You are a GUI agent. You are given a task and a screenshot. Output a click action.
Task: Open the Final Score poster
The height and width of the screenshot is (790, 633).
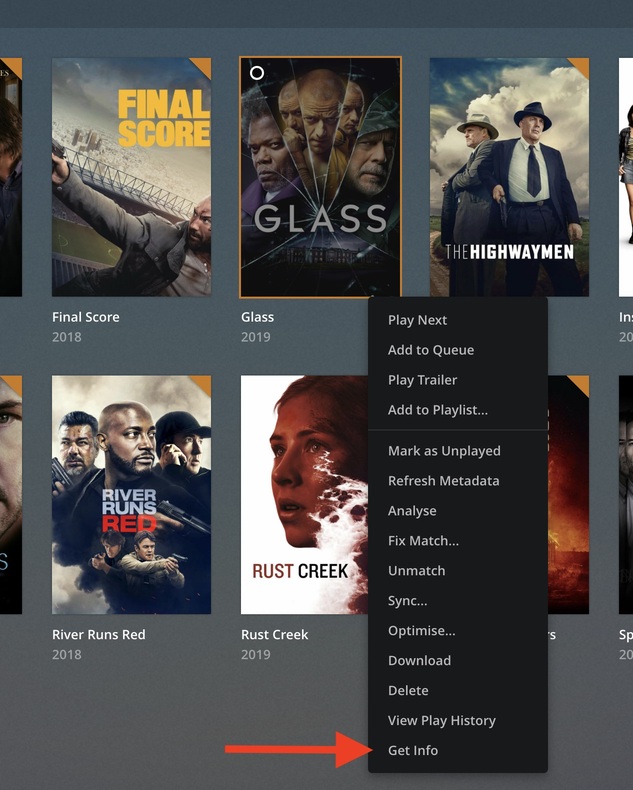[132, 177]
